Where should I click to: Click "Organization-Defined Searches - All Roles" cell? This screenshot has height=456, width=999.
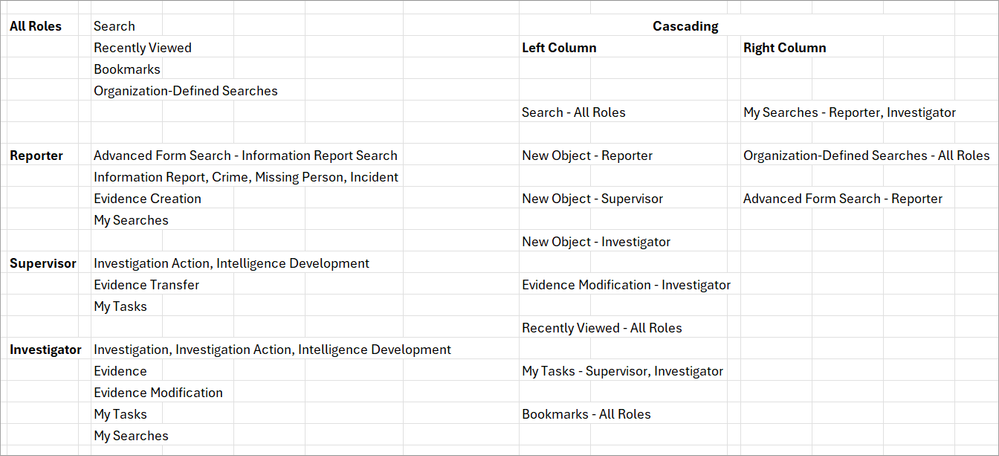(x=866, y=156)
